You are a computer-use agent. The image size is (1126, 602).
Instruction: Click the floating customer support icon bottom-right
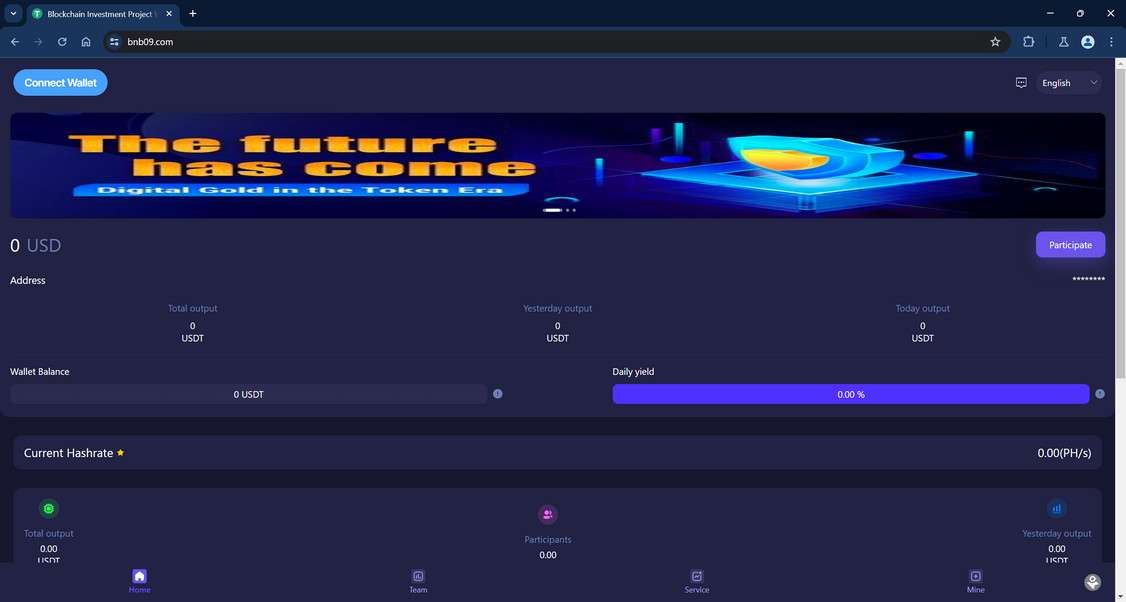point(1092,581)
